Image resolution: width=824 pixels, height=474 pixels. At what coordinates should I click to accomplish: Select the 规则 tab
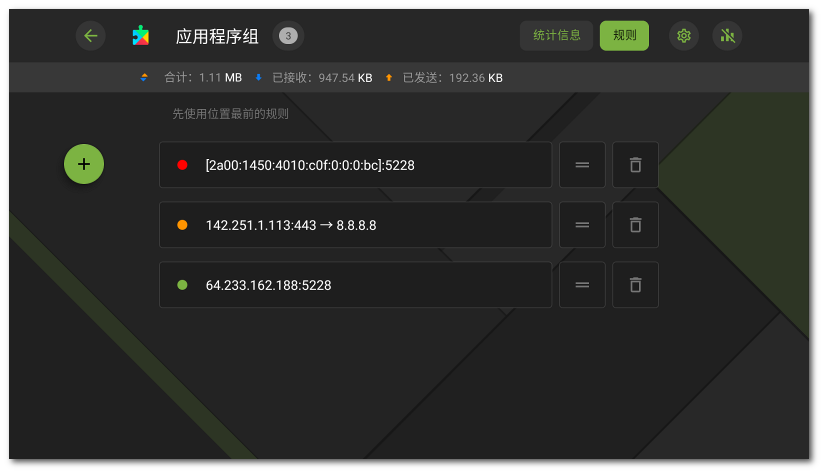tap(624, 36)
